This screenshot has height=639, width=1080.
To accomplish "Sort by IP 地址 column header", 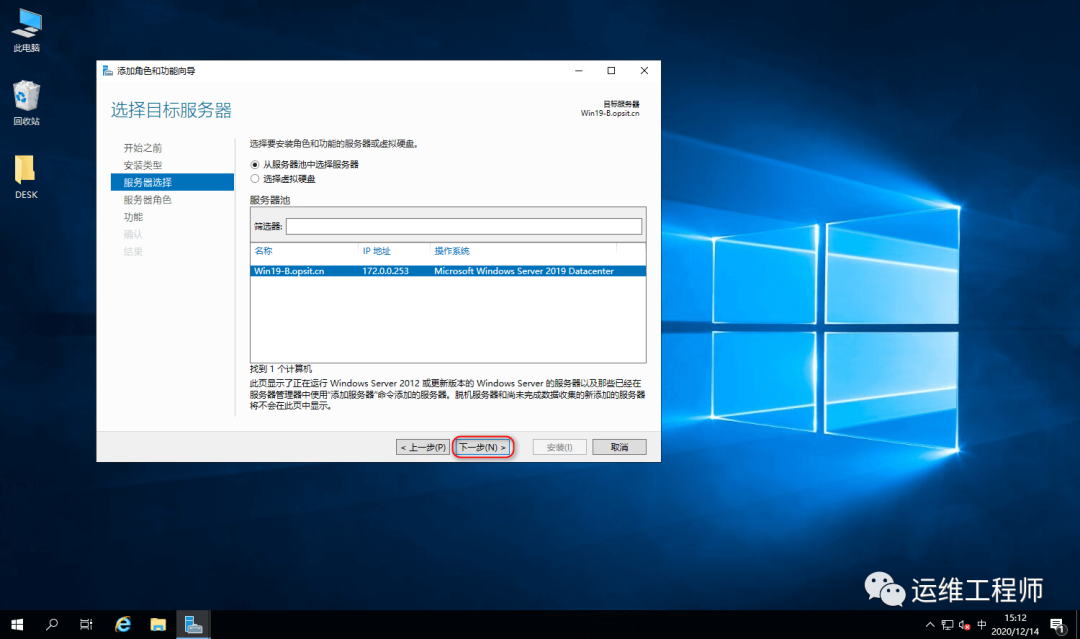I will pos(377,251).
